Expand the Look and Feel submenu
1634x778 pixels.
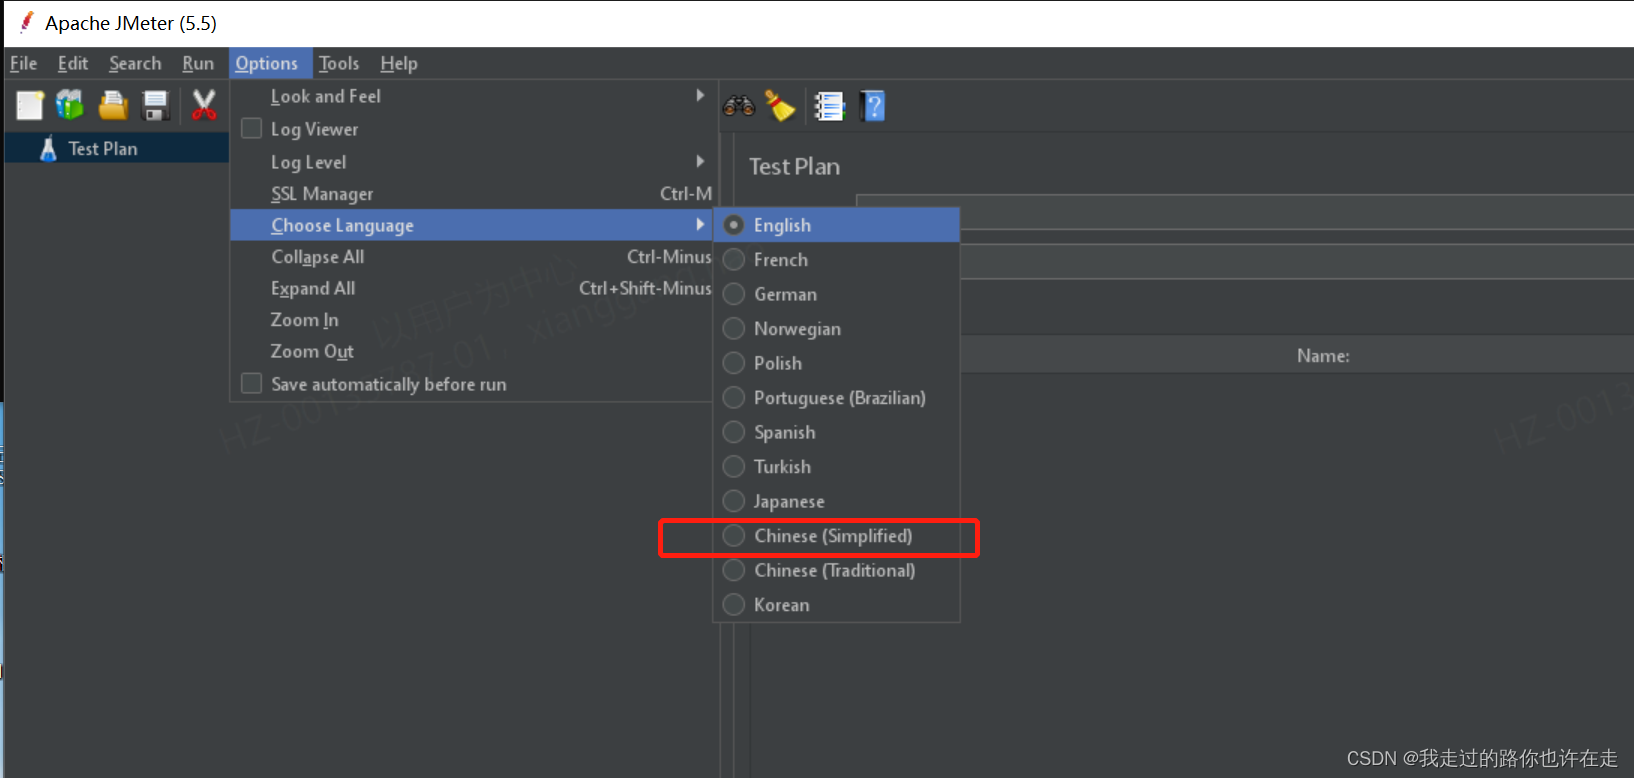(x=471, y=97)
